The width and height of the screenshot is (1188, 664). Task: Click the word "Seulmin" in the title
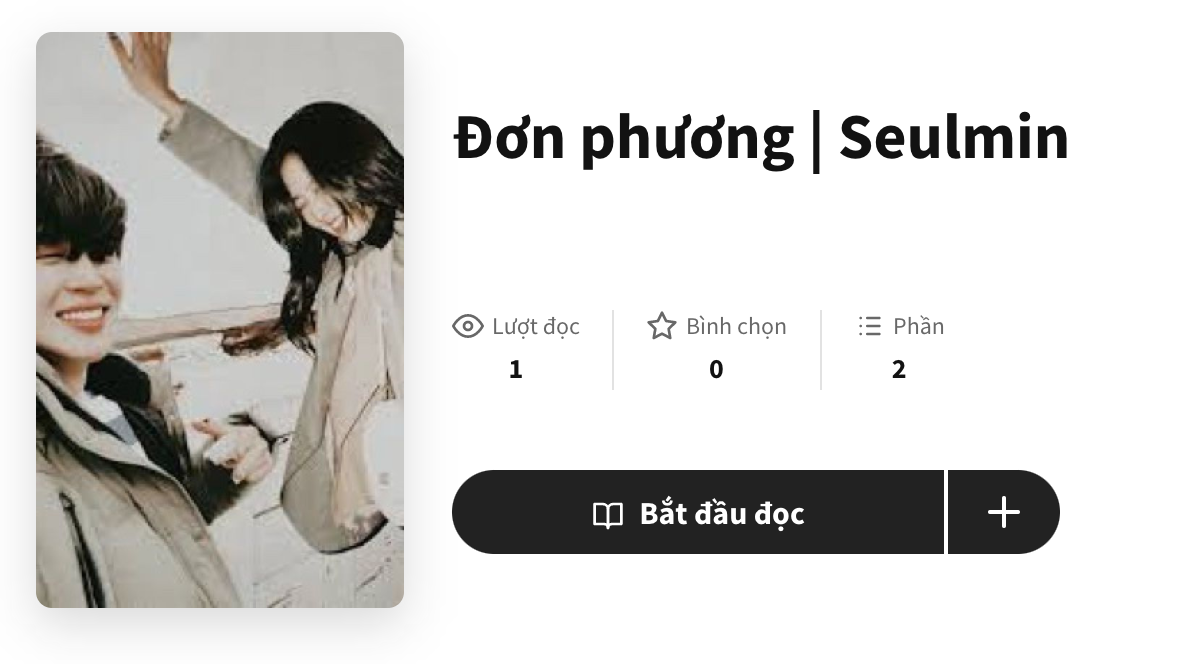coord(953,138)
